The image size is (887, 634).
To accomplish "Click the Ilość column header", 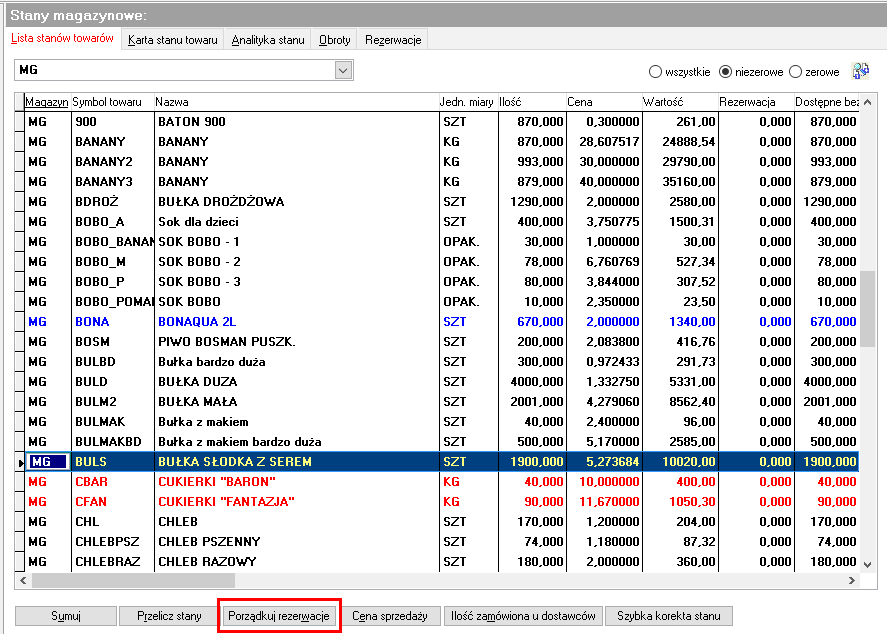I will pyautogui.click(x=532, y=102).
